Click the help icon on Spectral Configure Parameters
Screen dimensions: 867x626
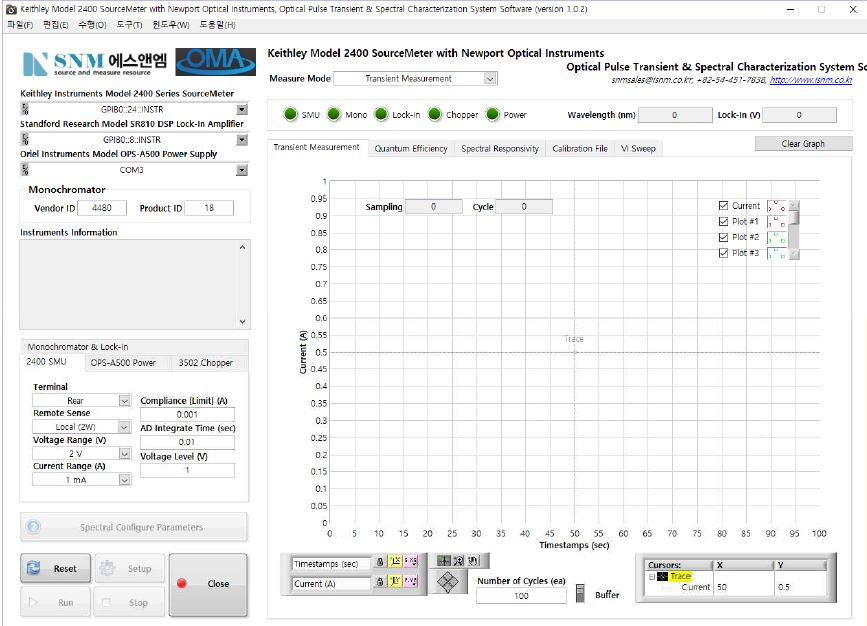[x=33, y=527]
